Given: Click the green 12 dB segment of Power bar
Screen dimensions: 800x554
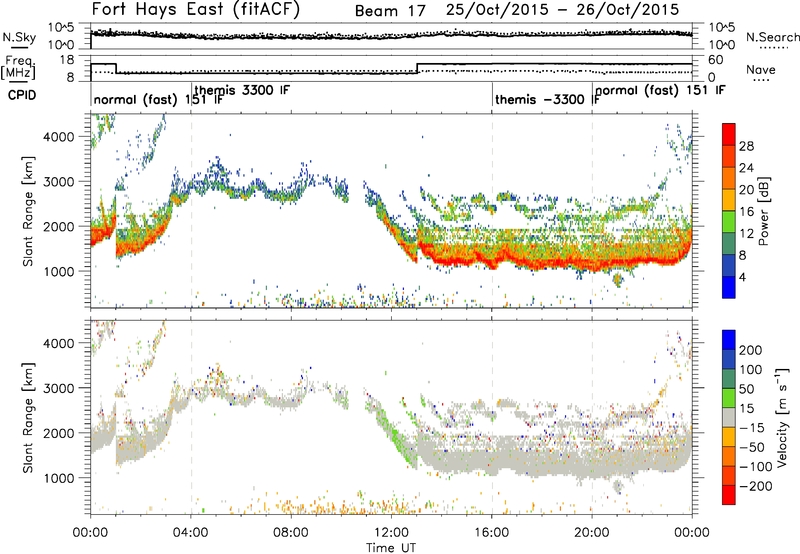Looking at the screenshot, I should [x=729, y=222].
